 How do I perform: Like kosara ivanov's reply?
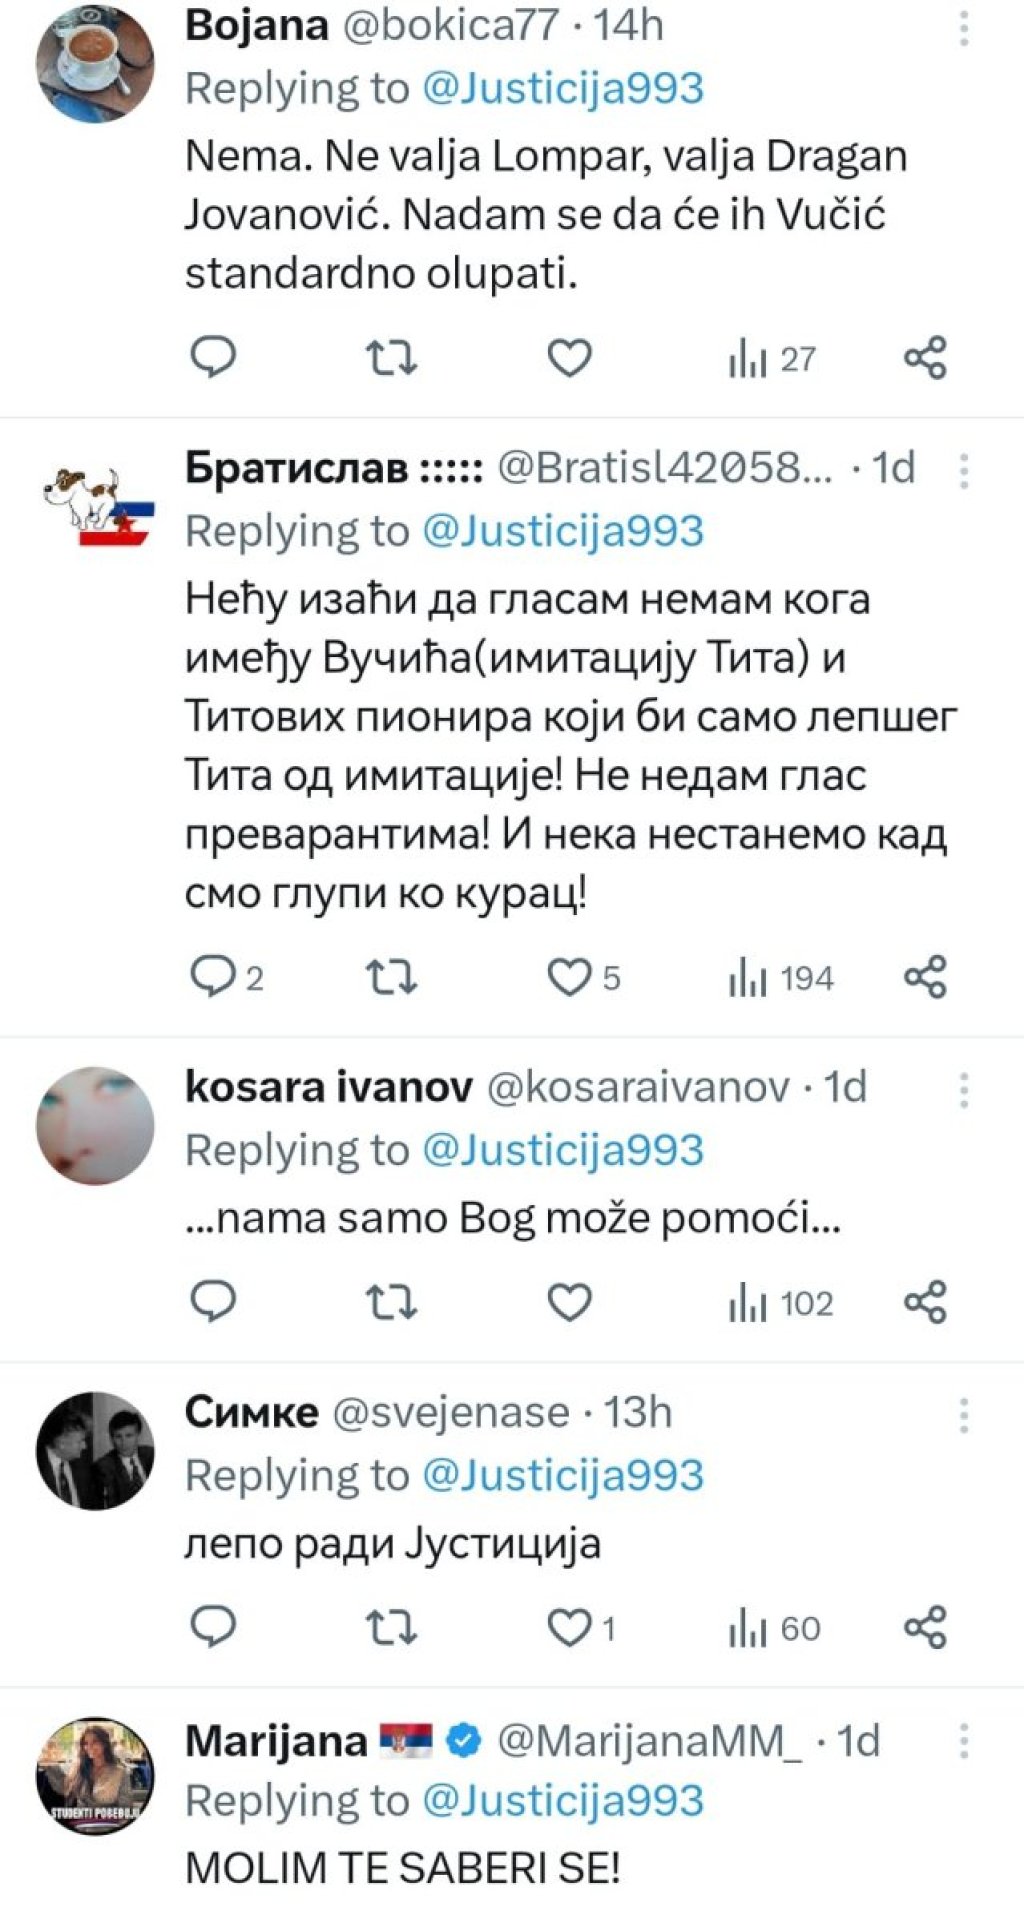click(569, 1302)
